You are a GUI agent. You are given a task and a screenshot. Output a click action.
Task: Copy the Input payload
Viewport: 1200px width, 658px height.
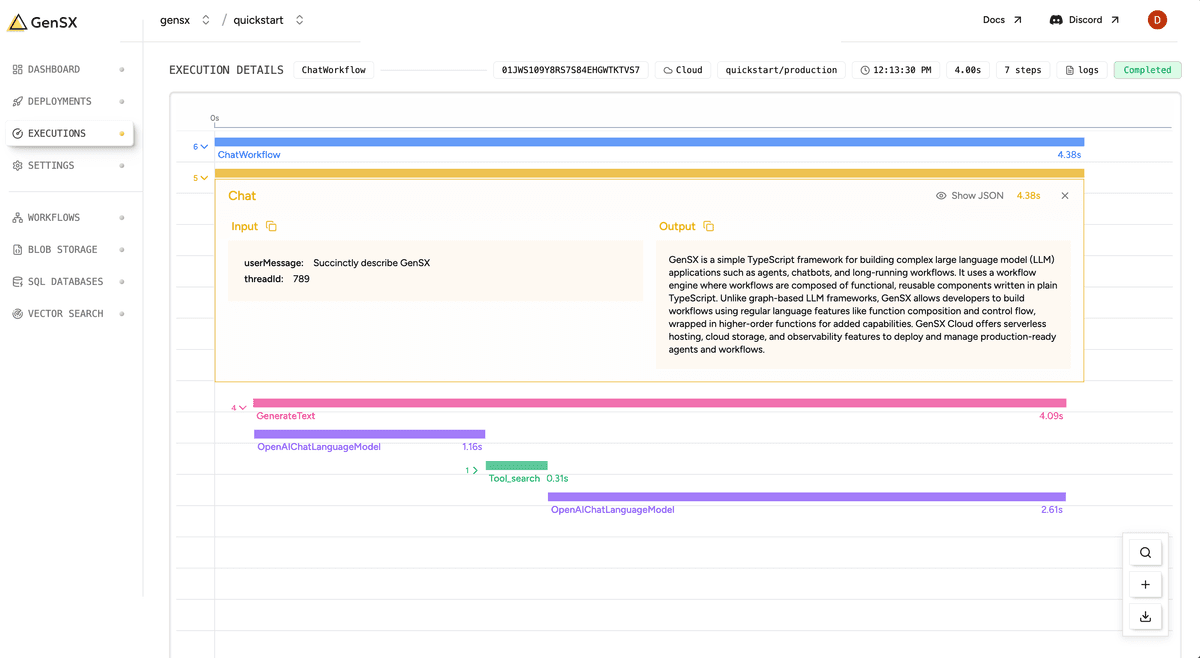tap(270, 226)
